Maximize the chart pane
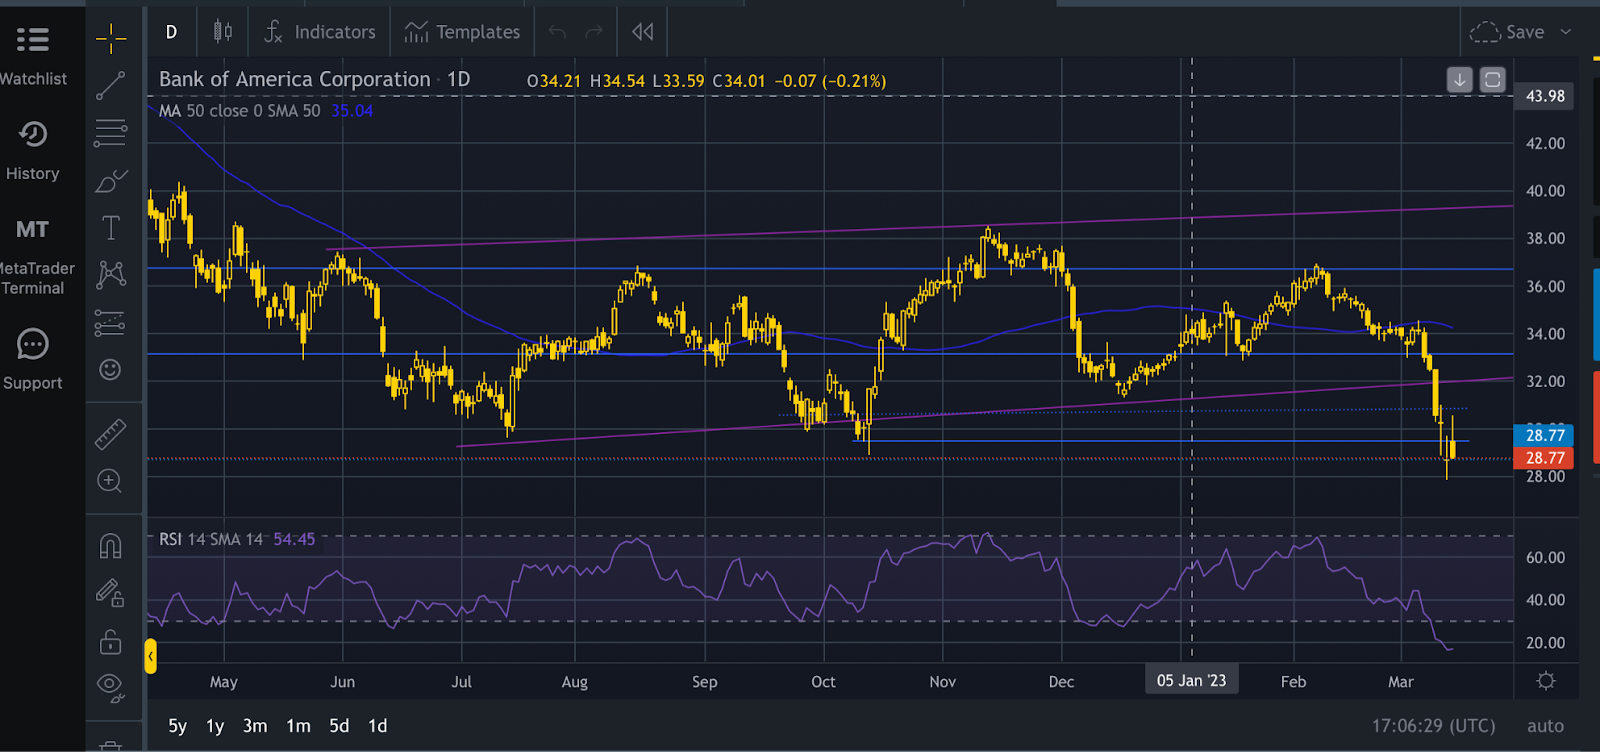The height and width of the screenshot is (752, 1600). (x=1492, y=80)
